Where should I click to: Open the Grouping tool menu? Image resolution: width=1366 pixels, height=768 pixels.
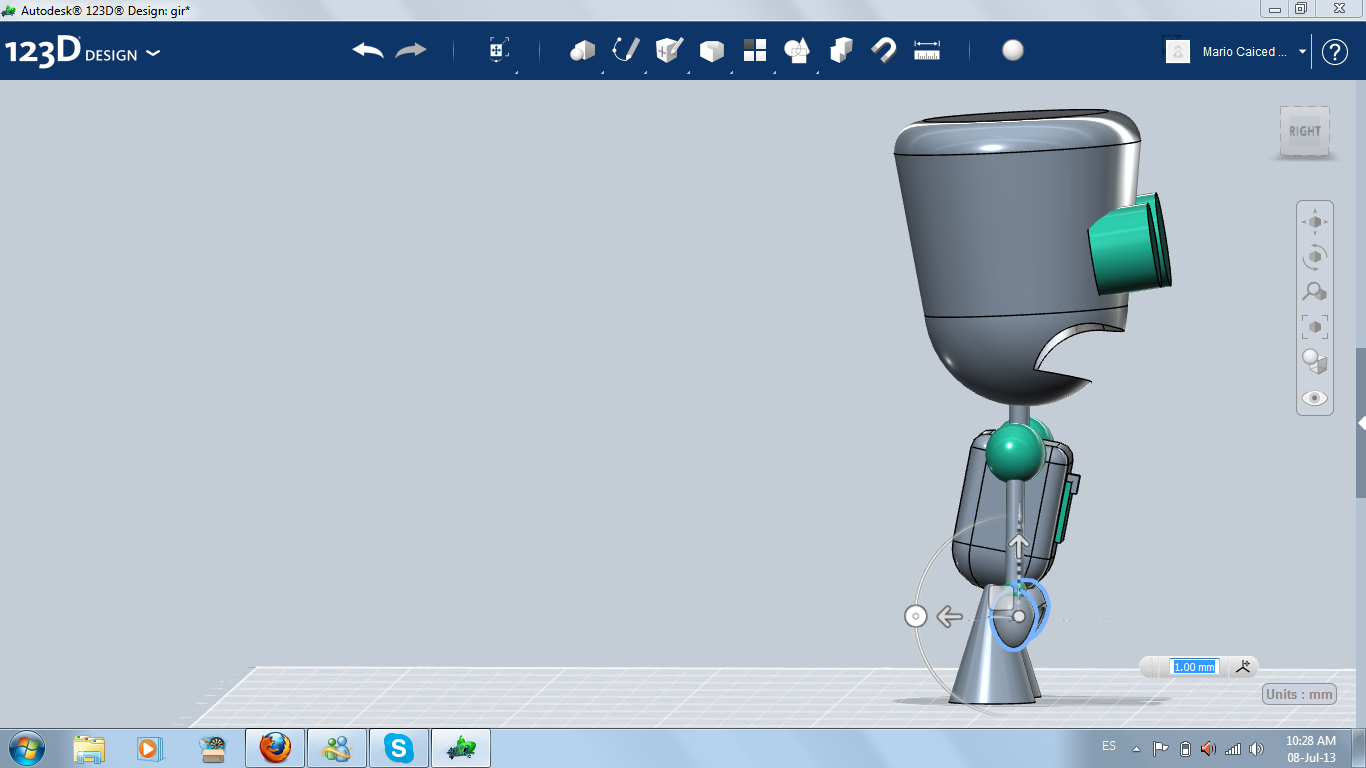pyautogui.click(x=797, y=51)
